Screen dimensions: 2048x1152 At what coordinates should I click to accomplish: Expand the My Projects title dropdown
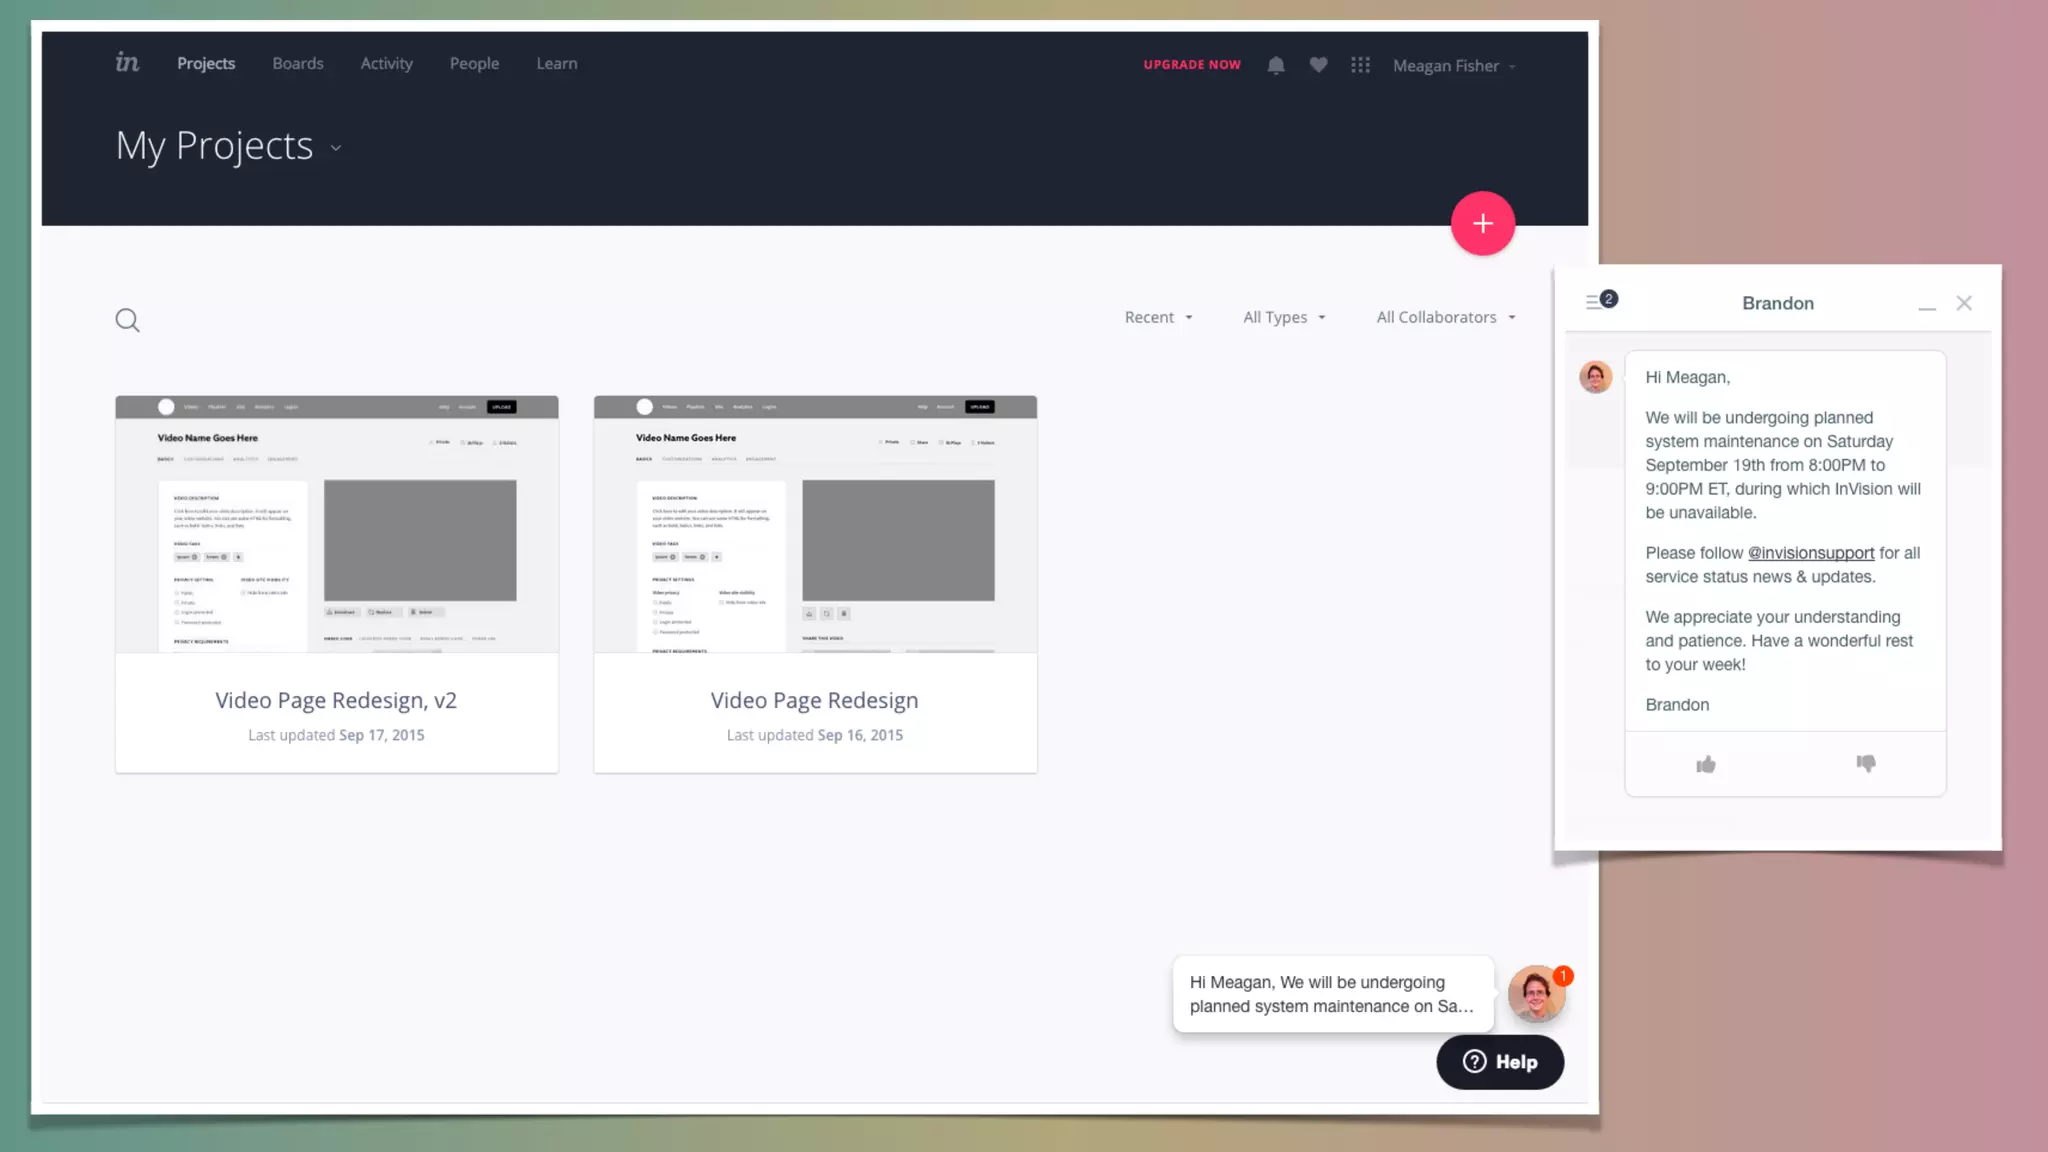336,148
